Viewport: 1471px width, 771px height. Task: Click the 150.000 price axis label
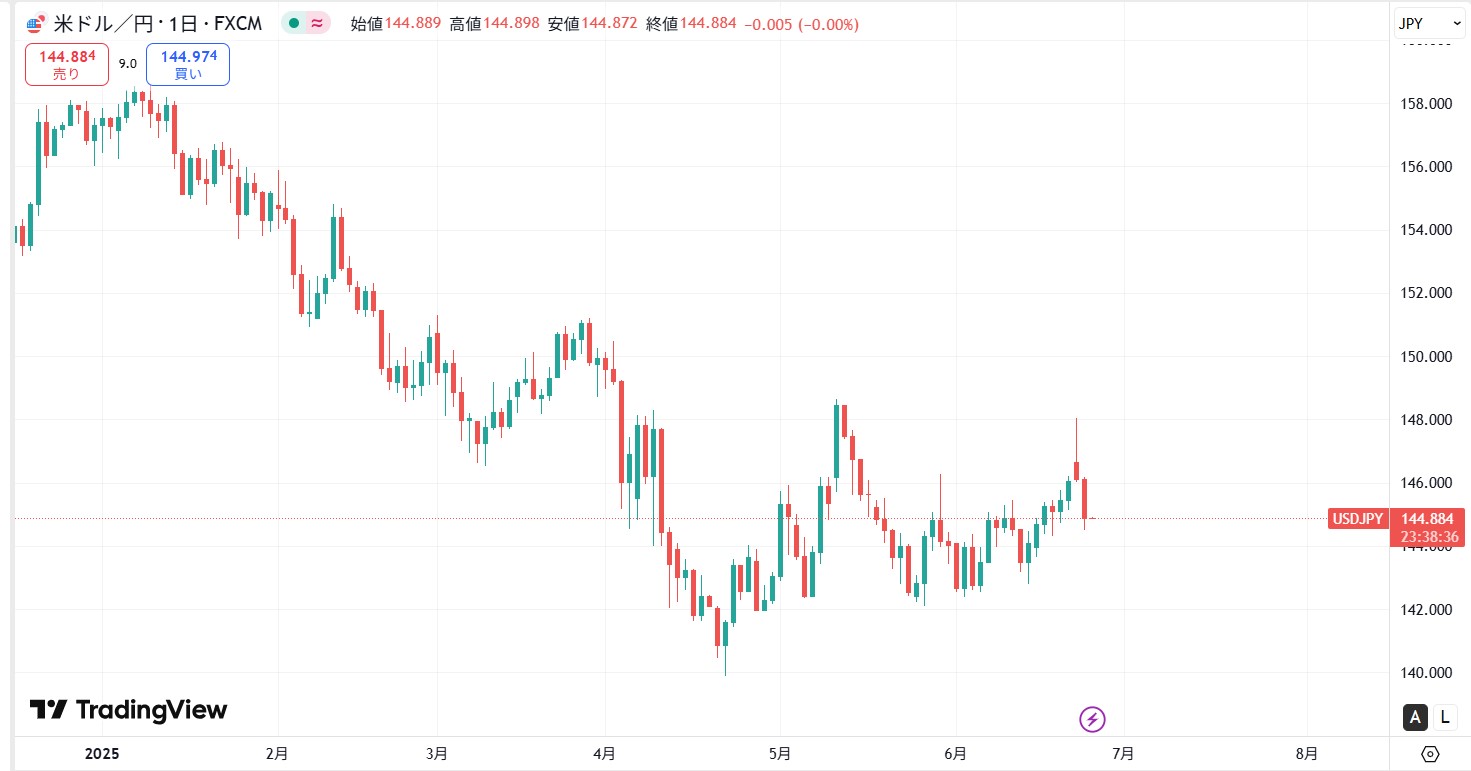pyautogui.click(x=1426, y=357)
